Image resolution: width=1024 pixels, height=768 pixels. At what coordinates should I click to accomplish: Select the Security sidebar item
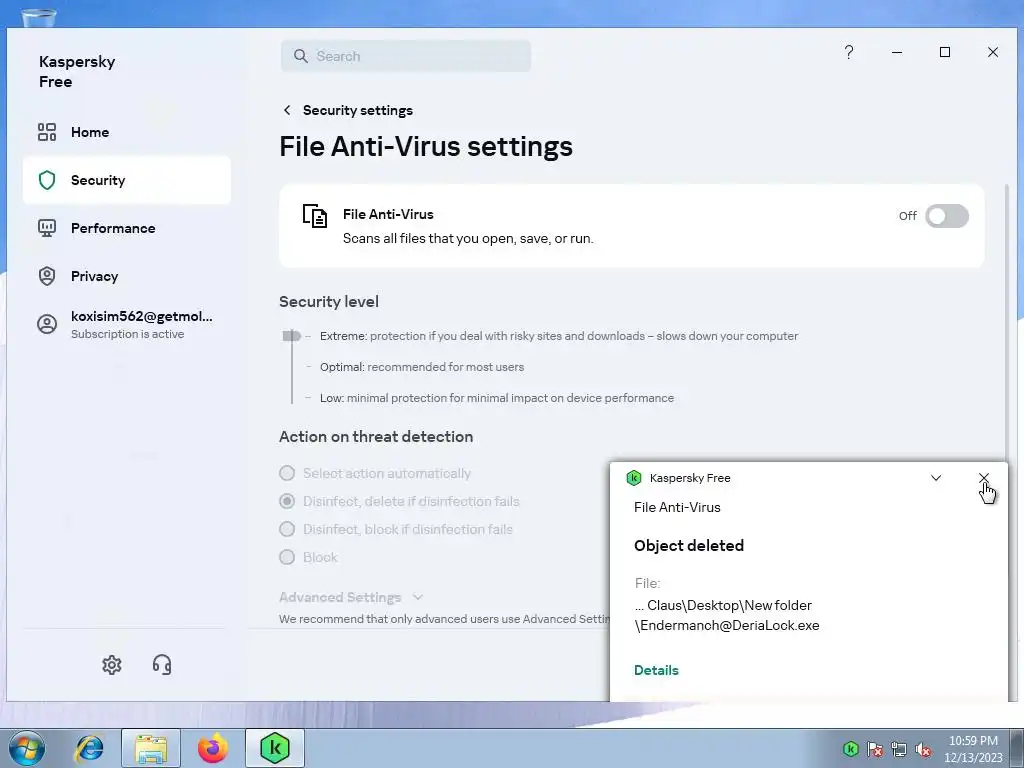126,180
